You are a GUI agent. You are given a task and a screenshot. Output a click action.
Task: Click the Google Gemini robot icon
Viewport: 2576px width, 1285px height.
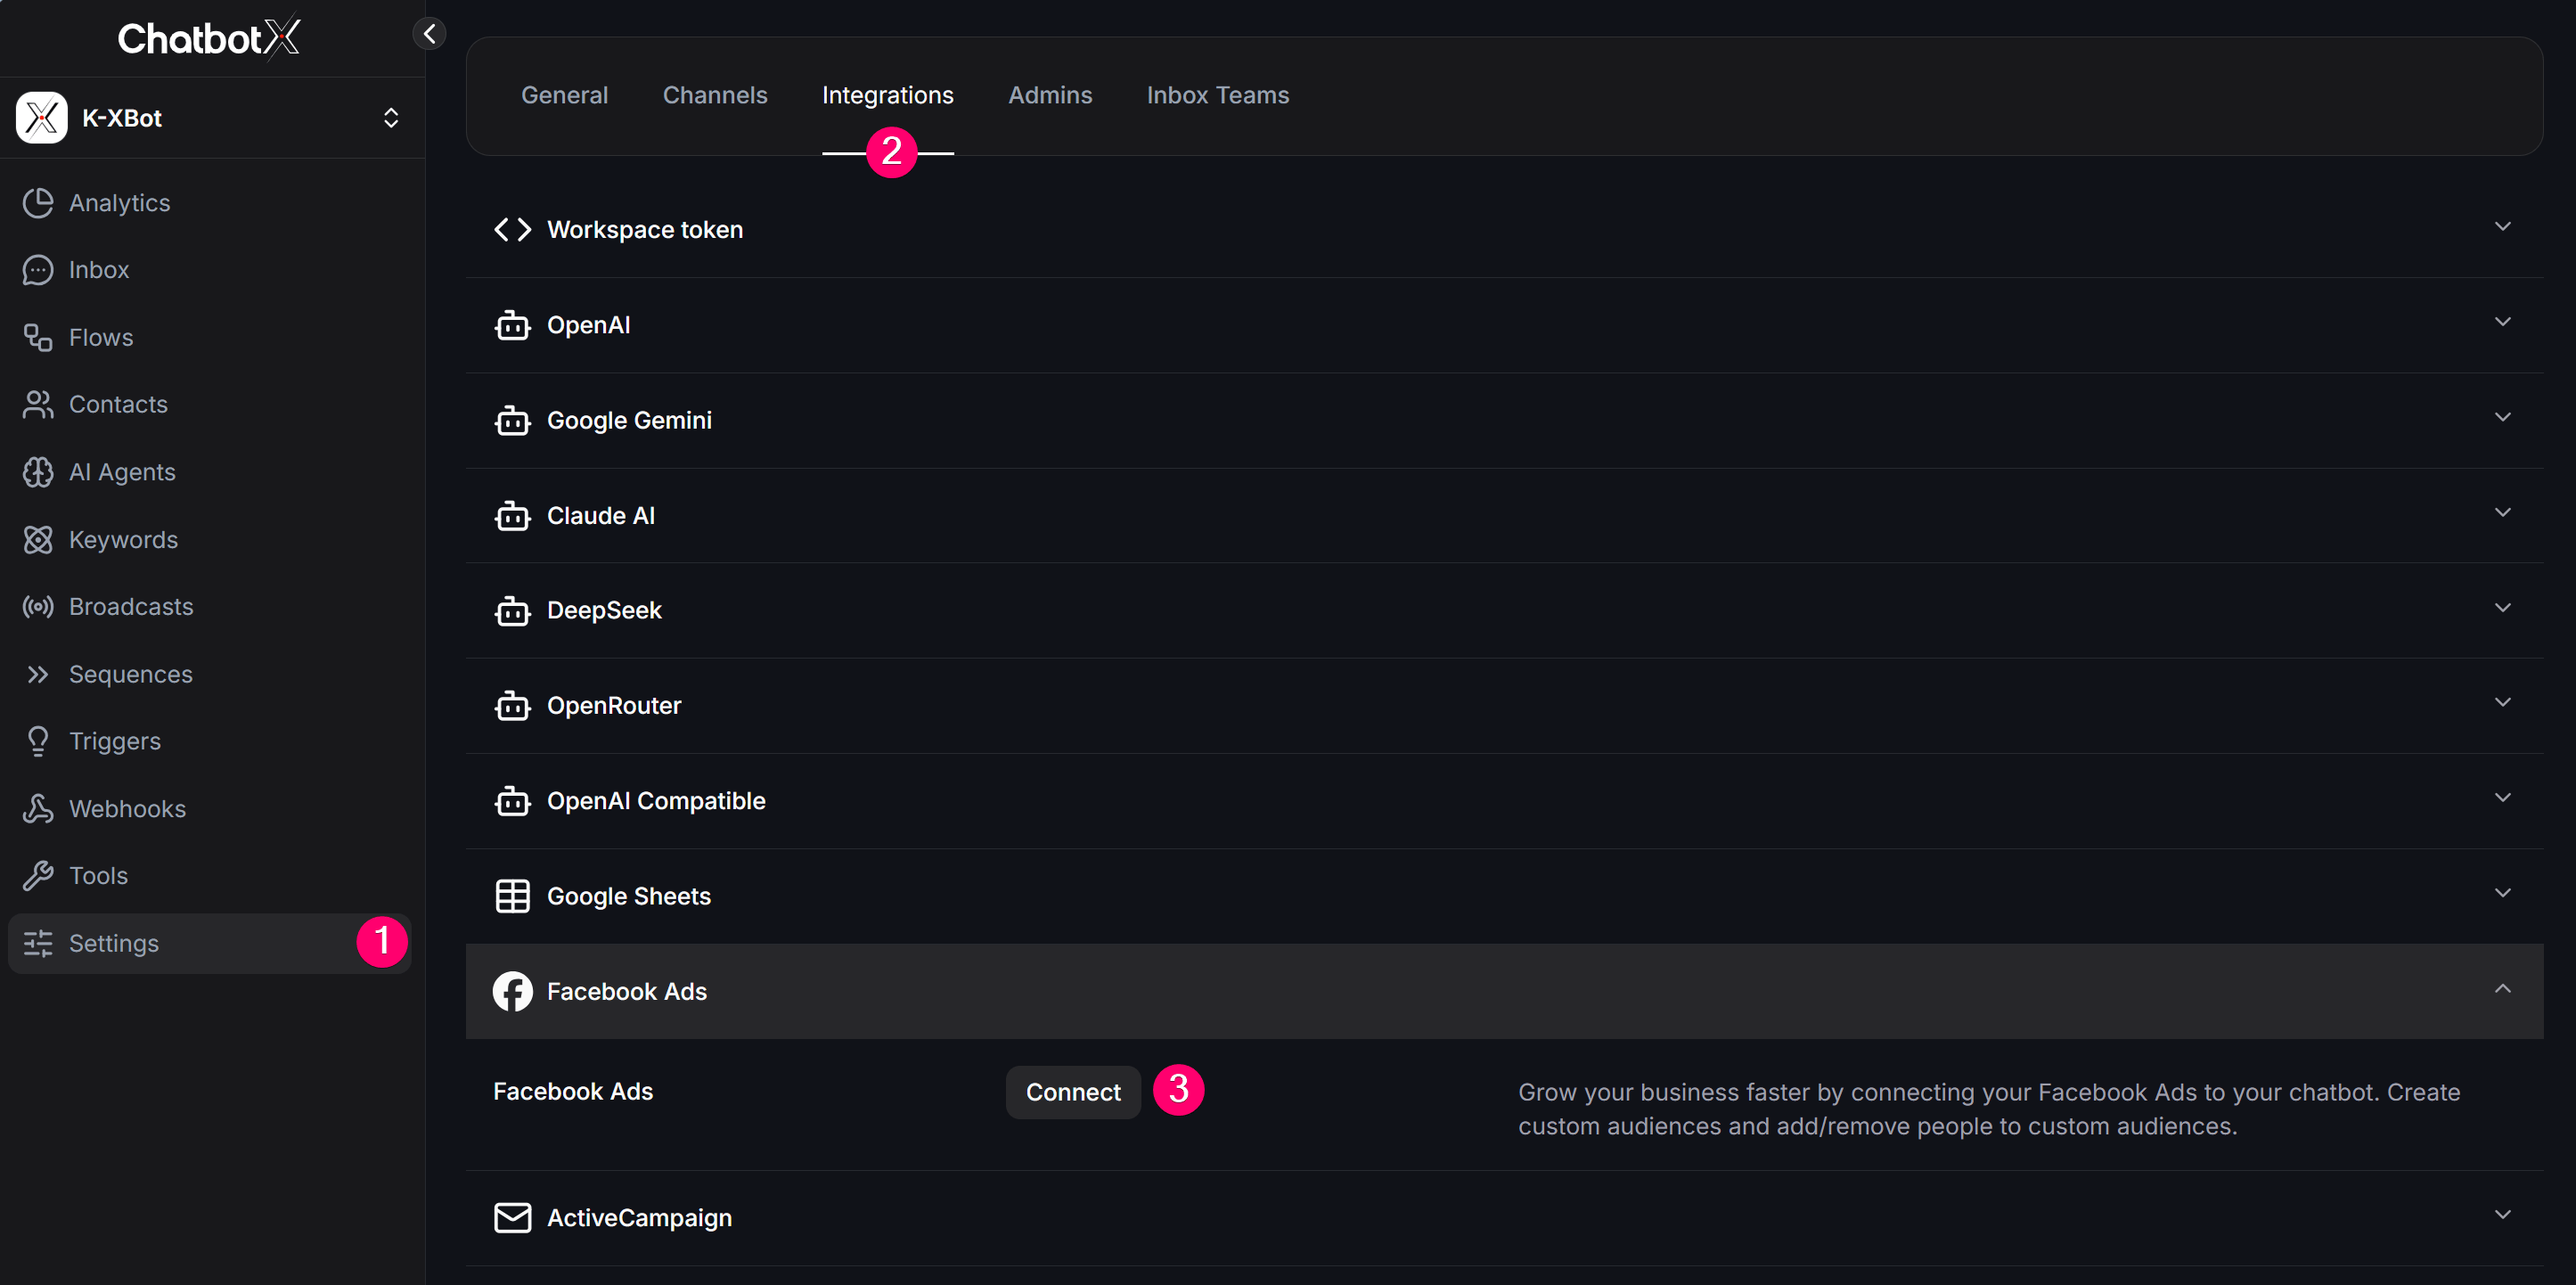click(x=513, y=421)
